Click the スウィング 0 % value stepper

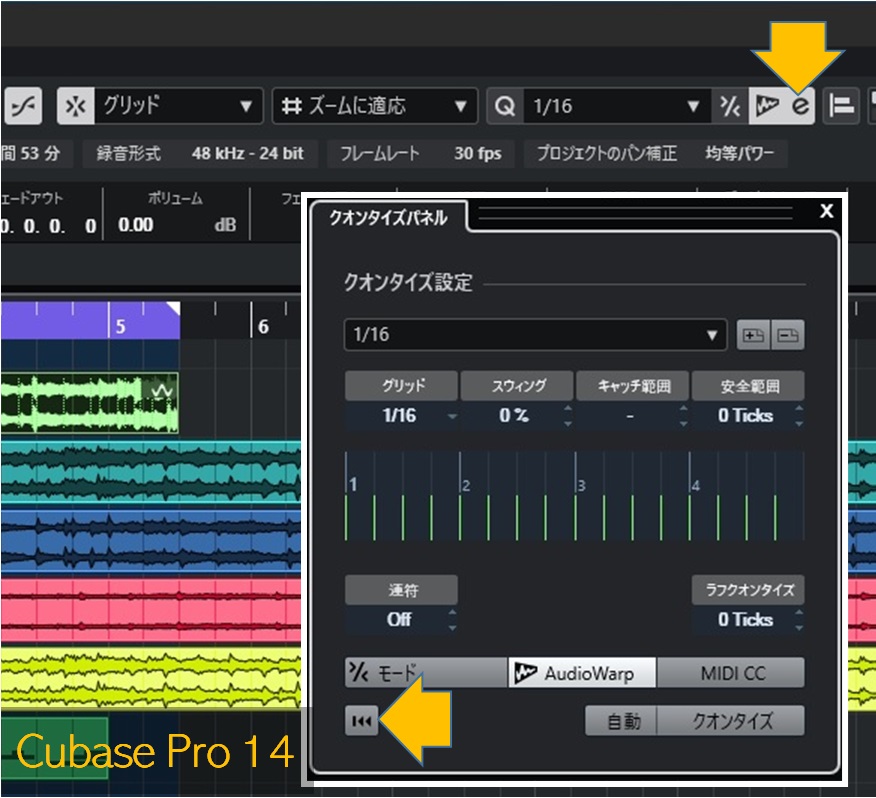(568, 416)
